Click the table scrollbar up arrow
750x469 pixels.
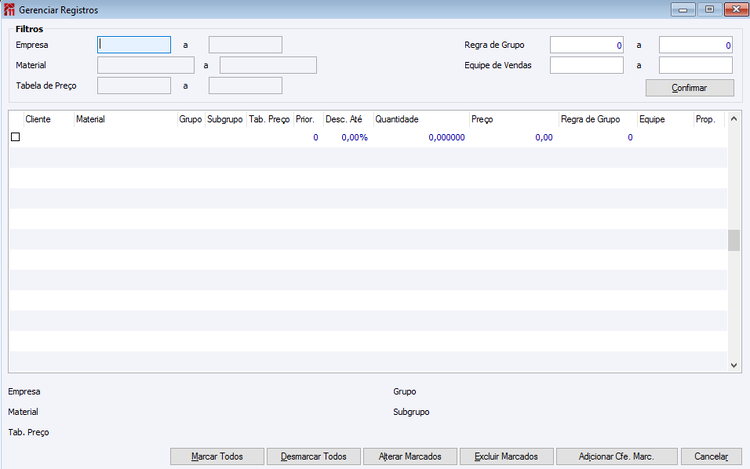[x=734, y=119]
